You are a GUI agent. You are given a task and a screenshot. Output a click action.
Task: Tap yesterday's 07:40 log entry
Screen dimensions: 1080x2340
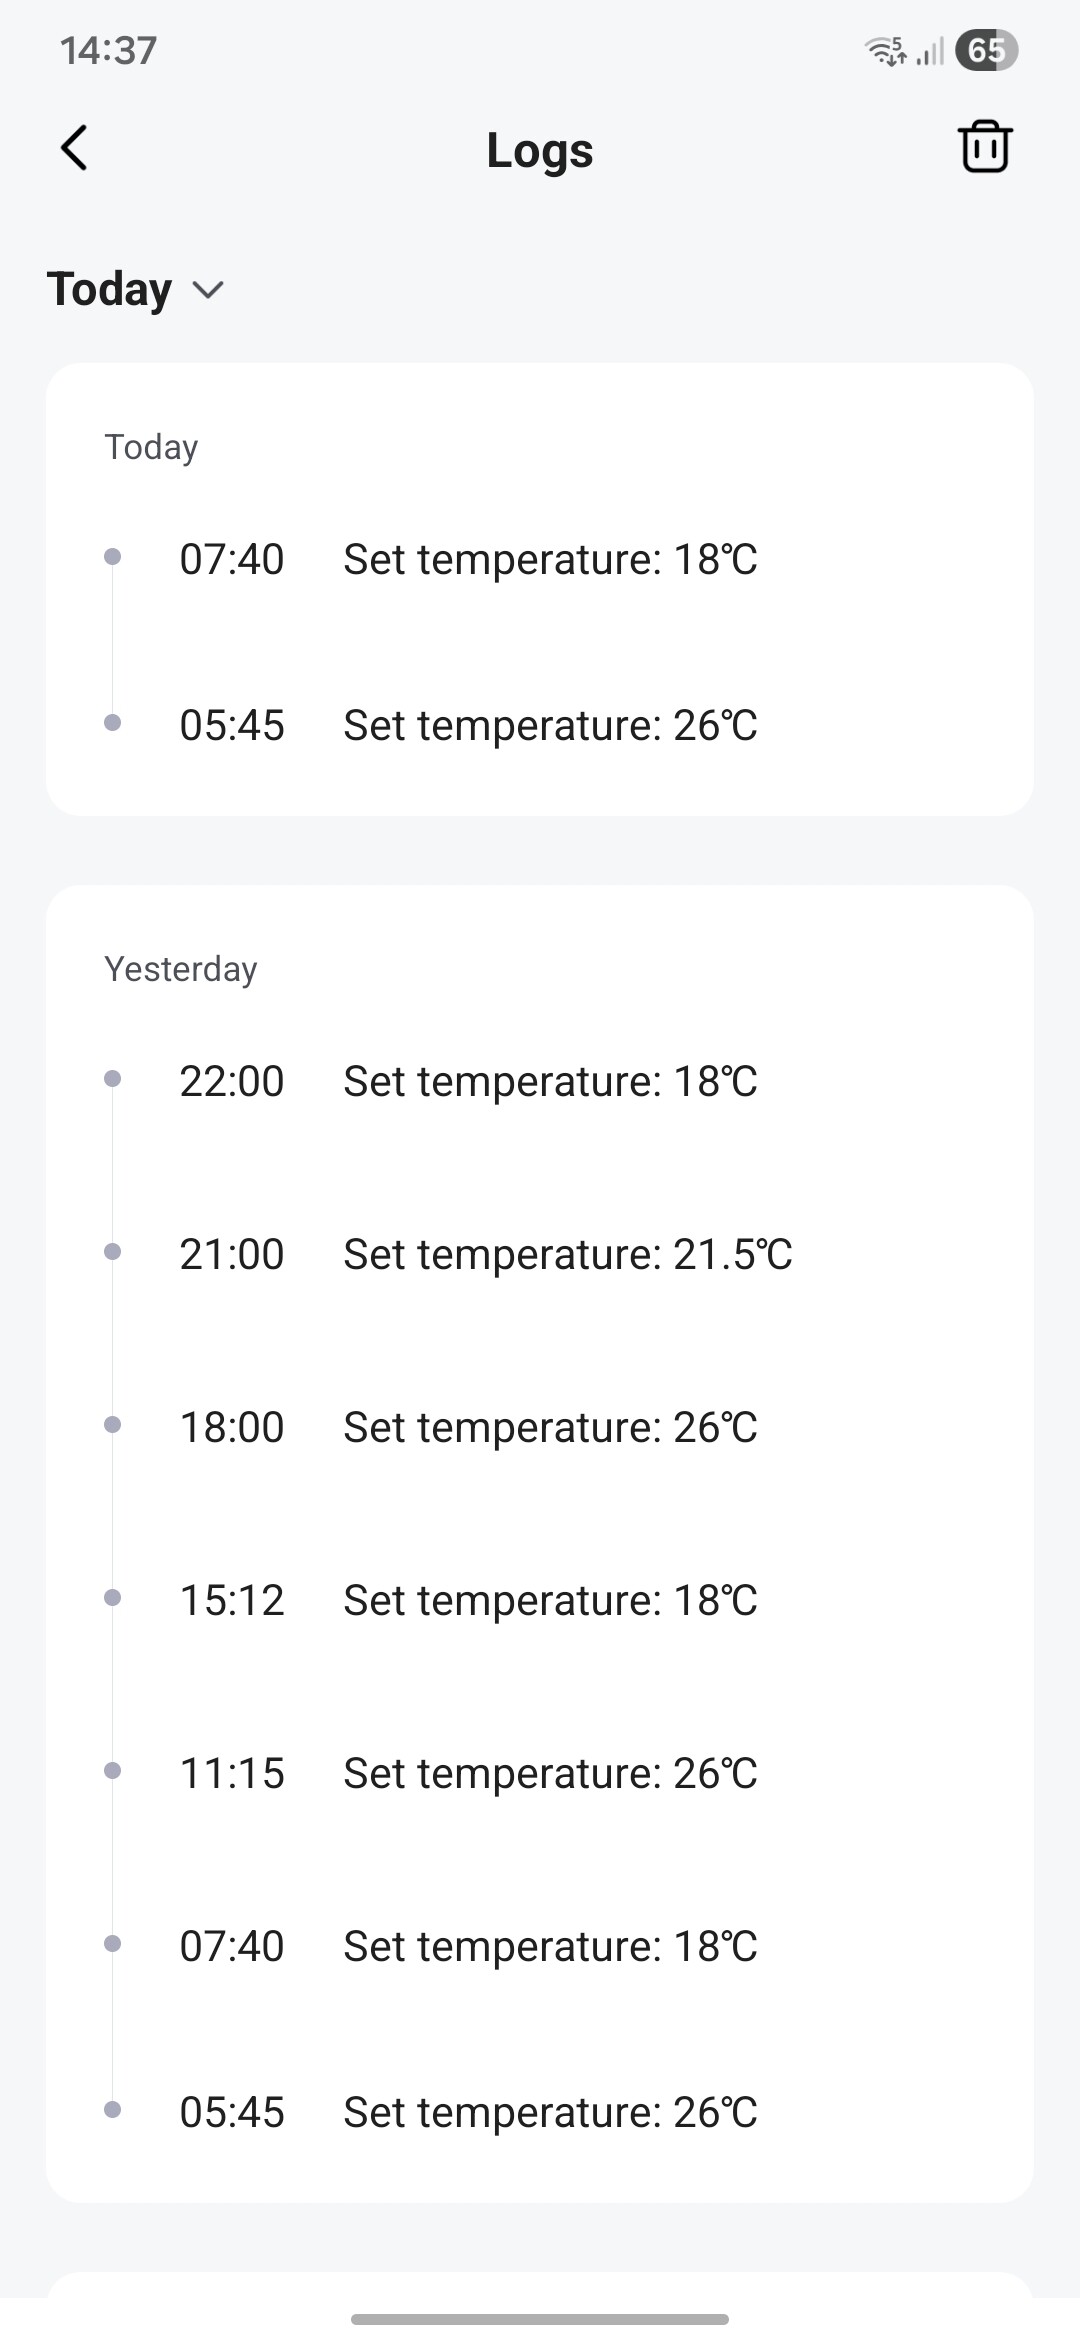[x=468, y=1946]
